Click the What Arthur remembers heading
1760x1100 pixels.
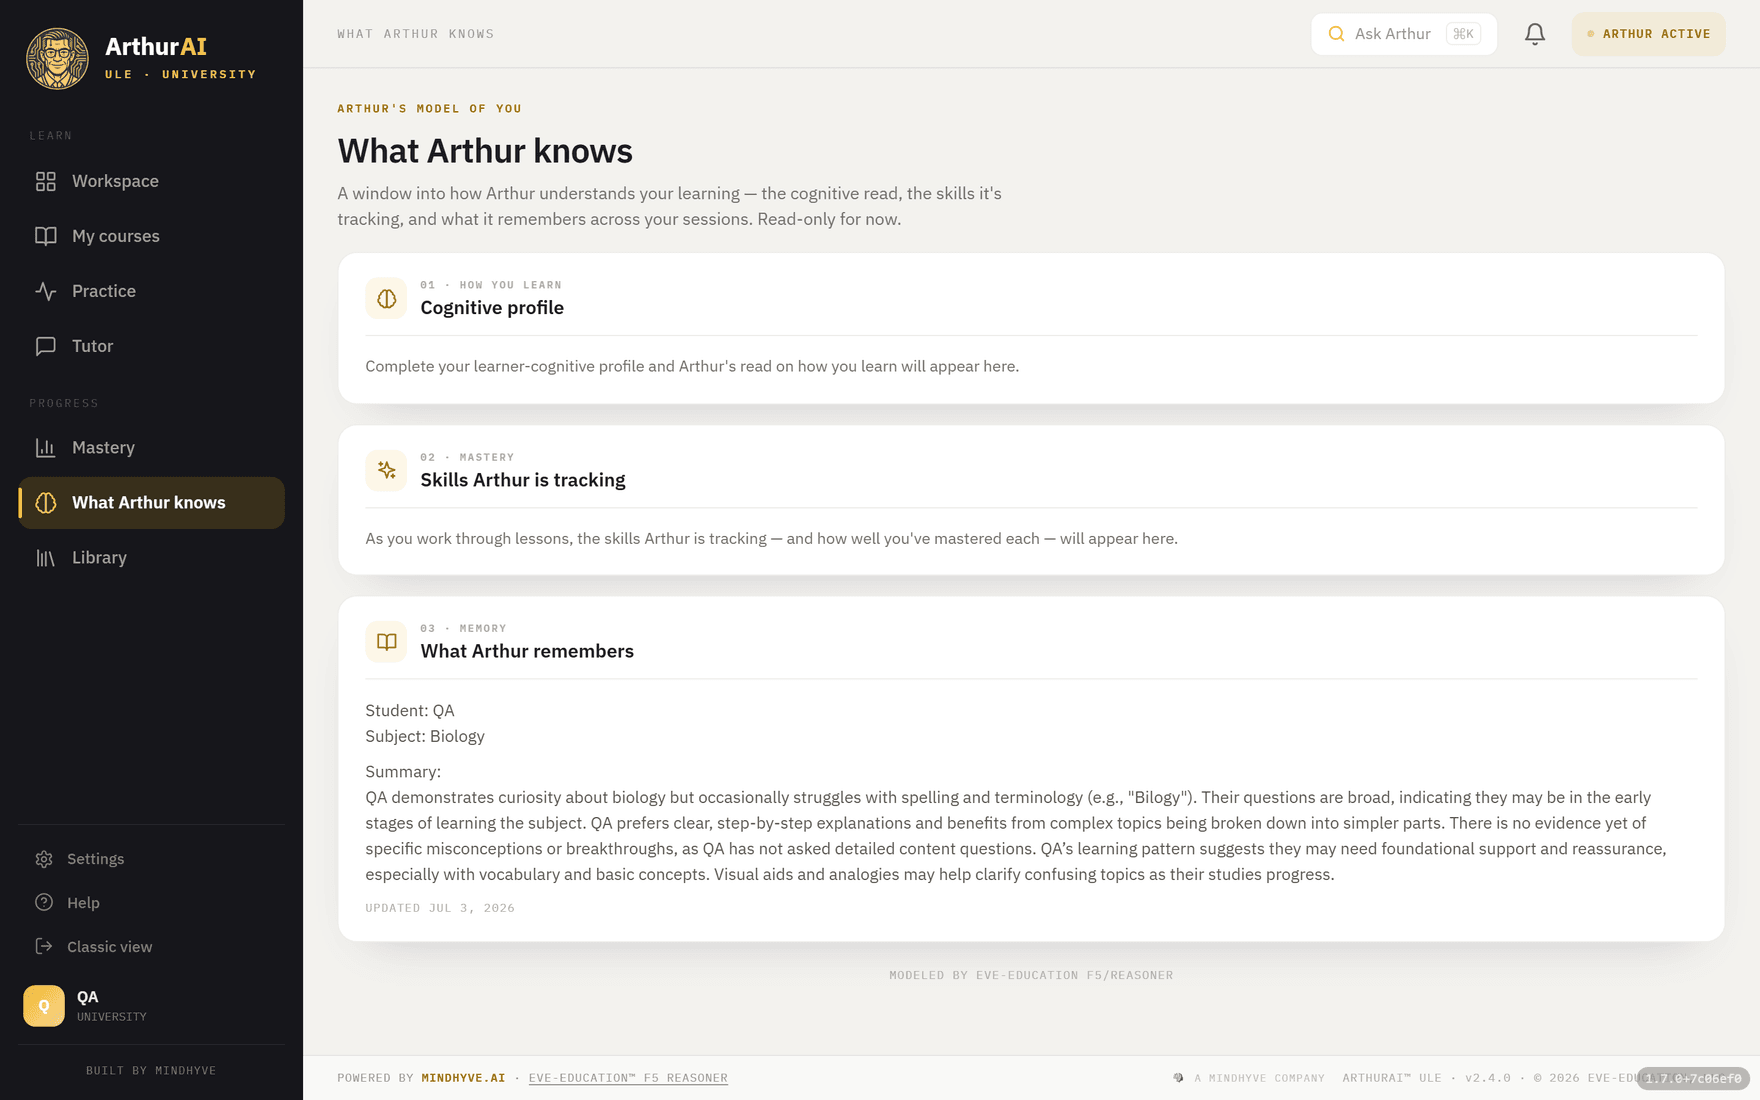pos(527,651)
